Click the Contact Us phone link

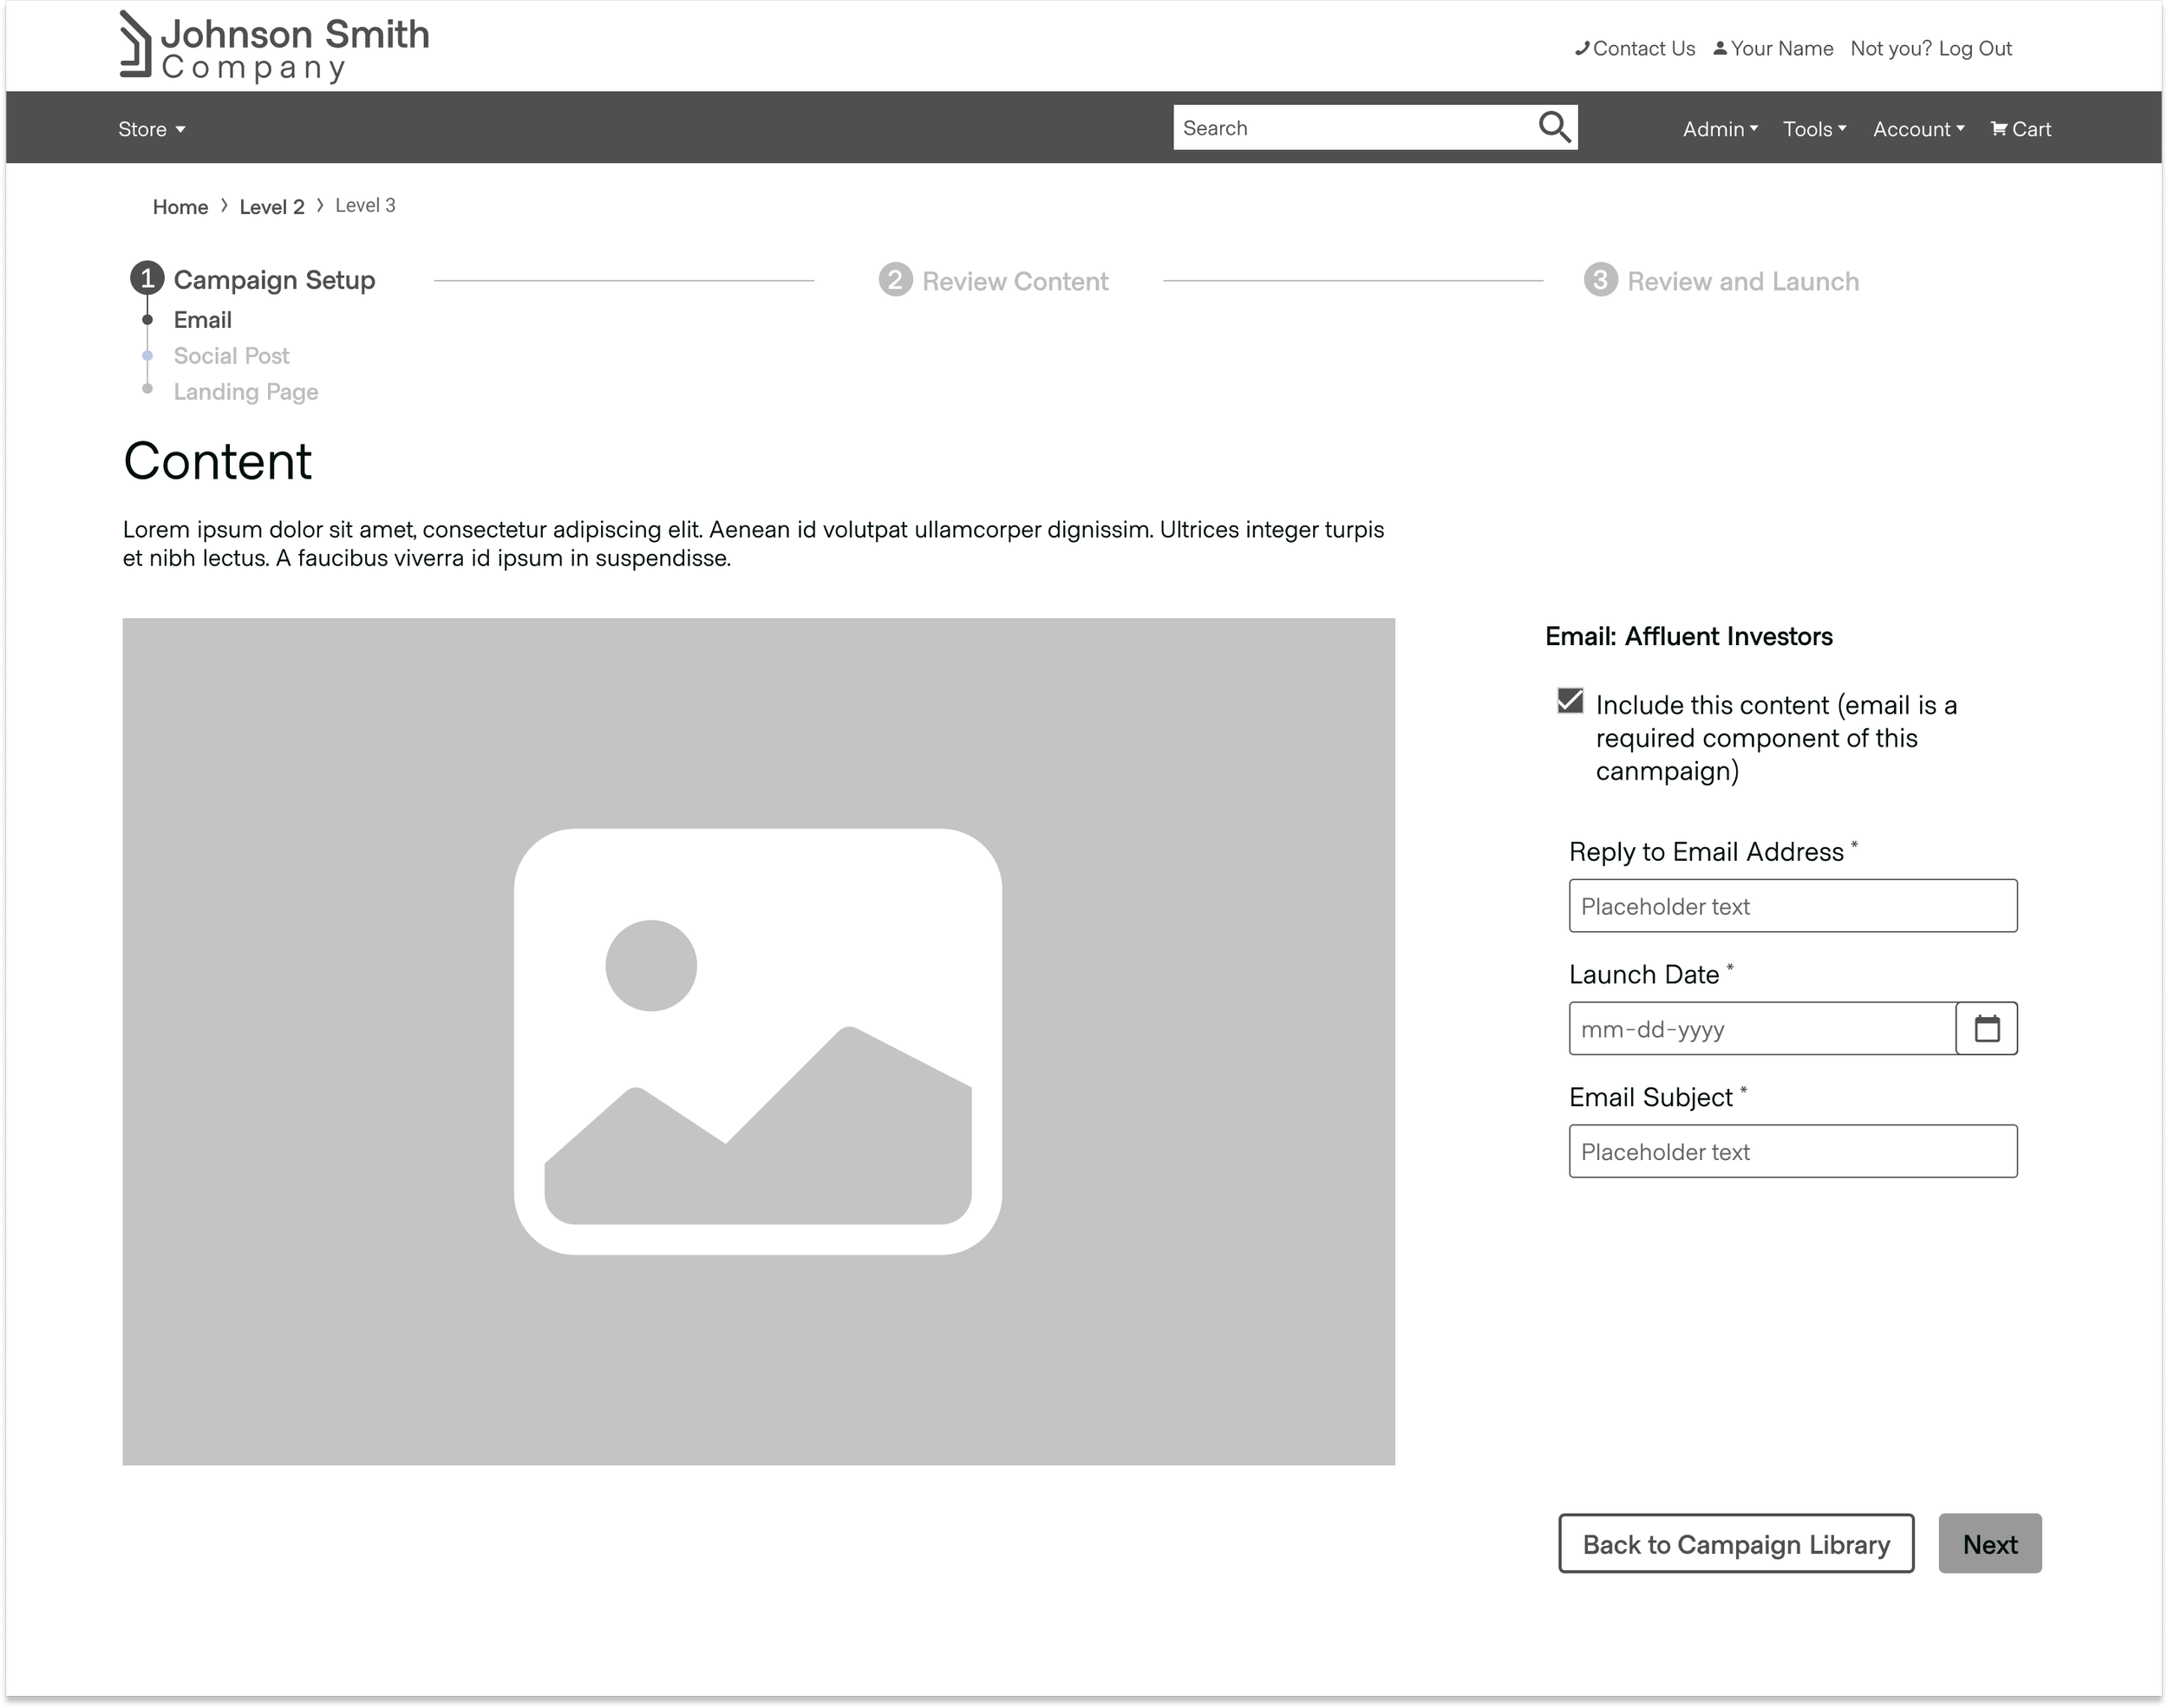1635,48
